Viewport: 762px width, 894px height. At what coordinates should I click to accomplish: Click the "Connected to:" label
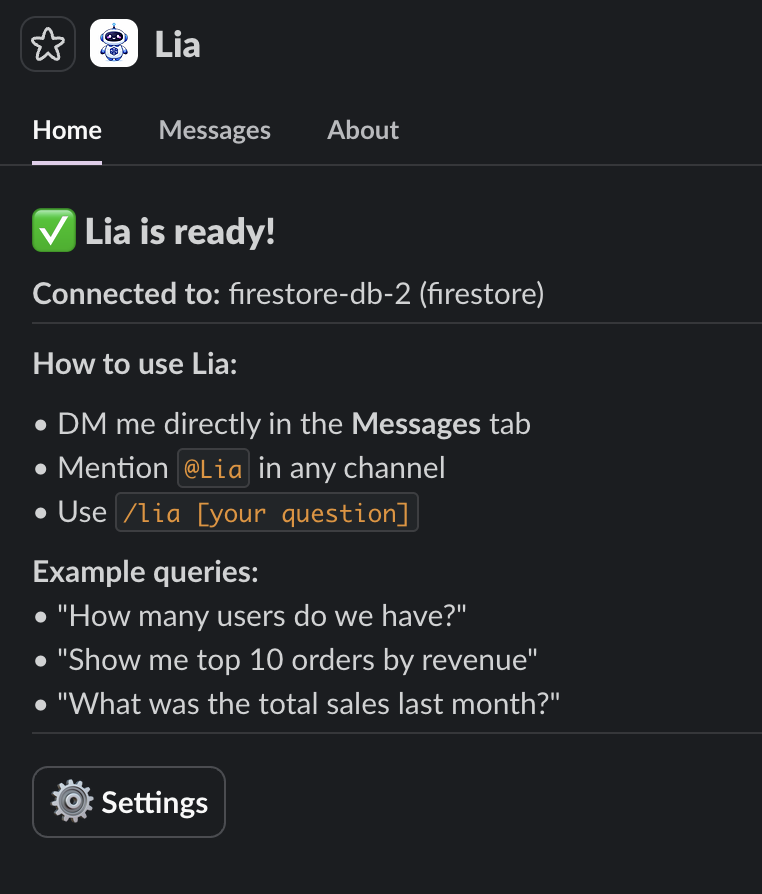coord(126,294)
